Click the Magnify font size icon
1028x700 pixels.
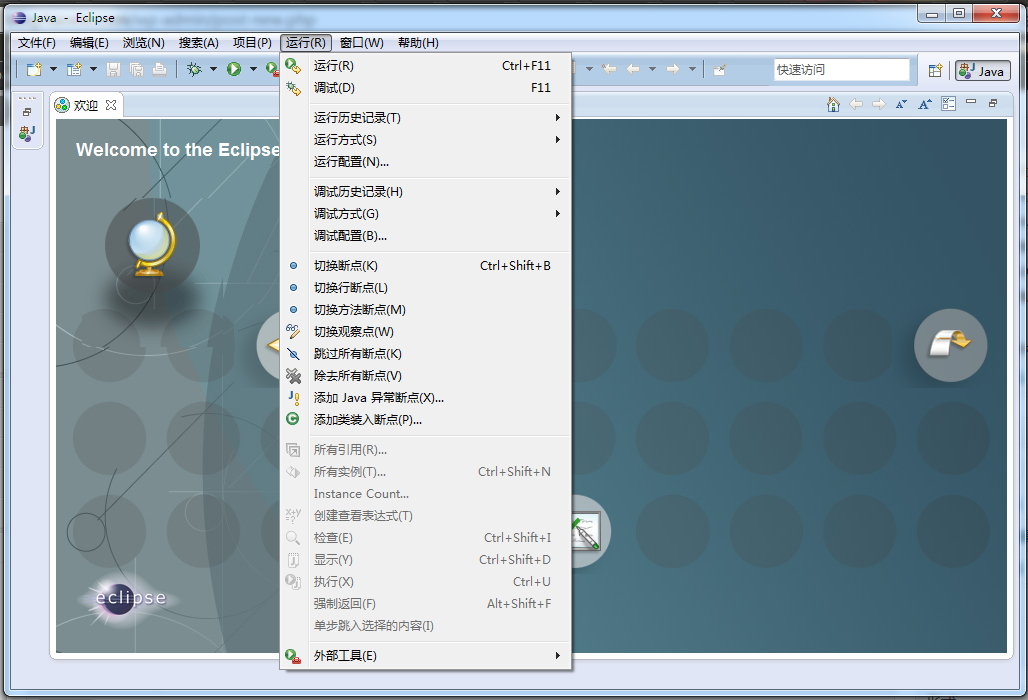tap(925, 104)
